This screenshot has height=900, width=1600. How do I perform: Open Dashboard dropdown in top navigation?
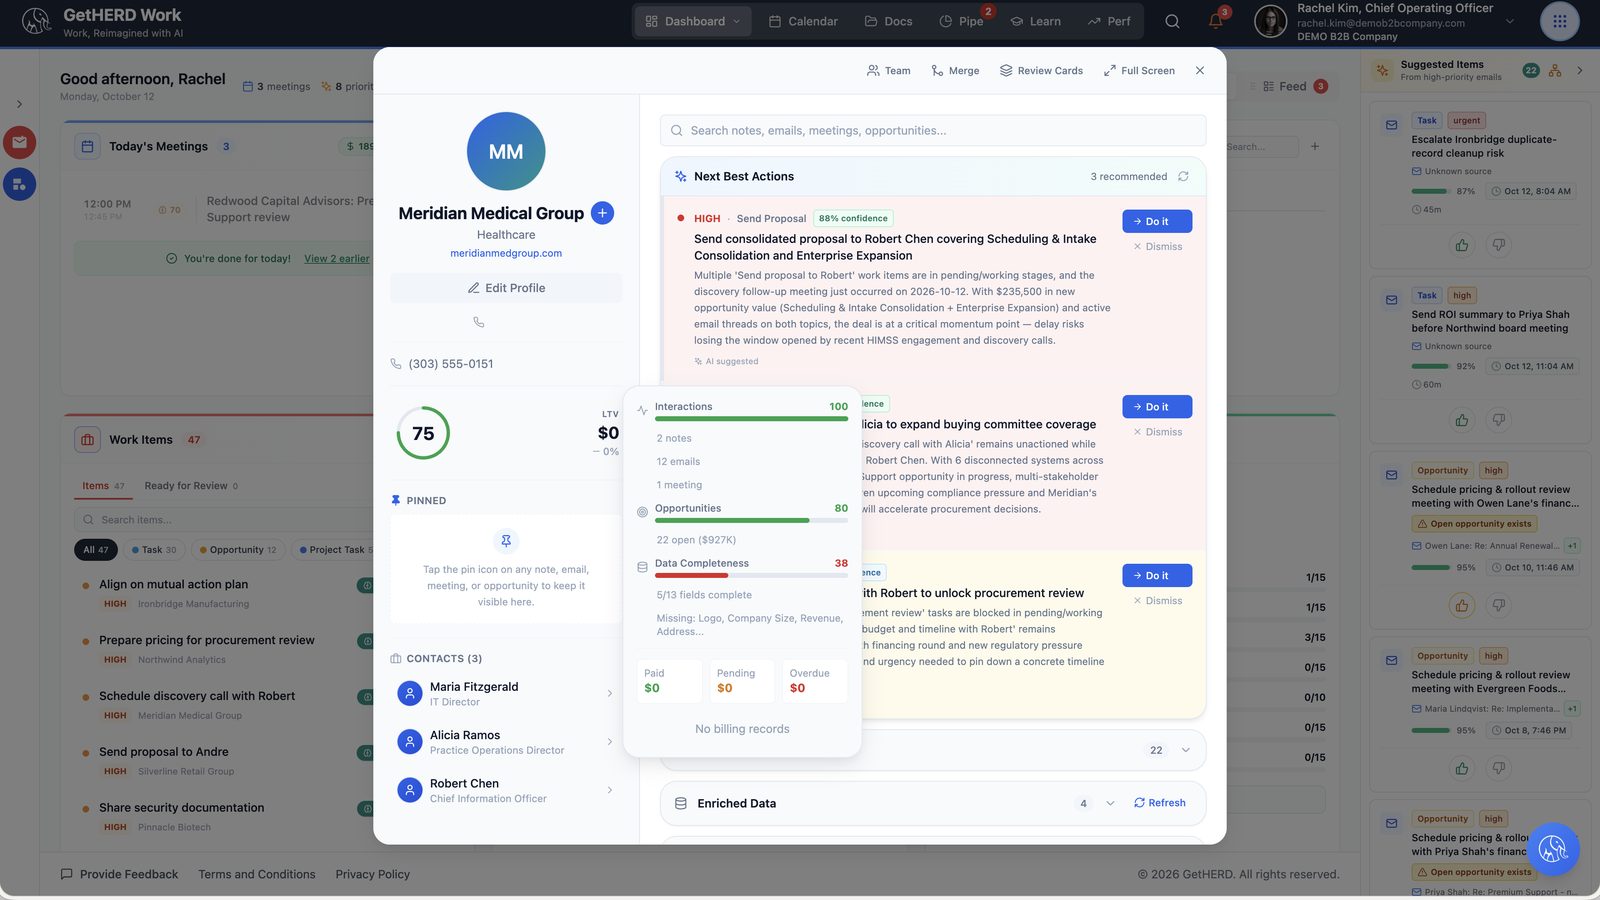pyautogui.click(x=693, y=21)
